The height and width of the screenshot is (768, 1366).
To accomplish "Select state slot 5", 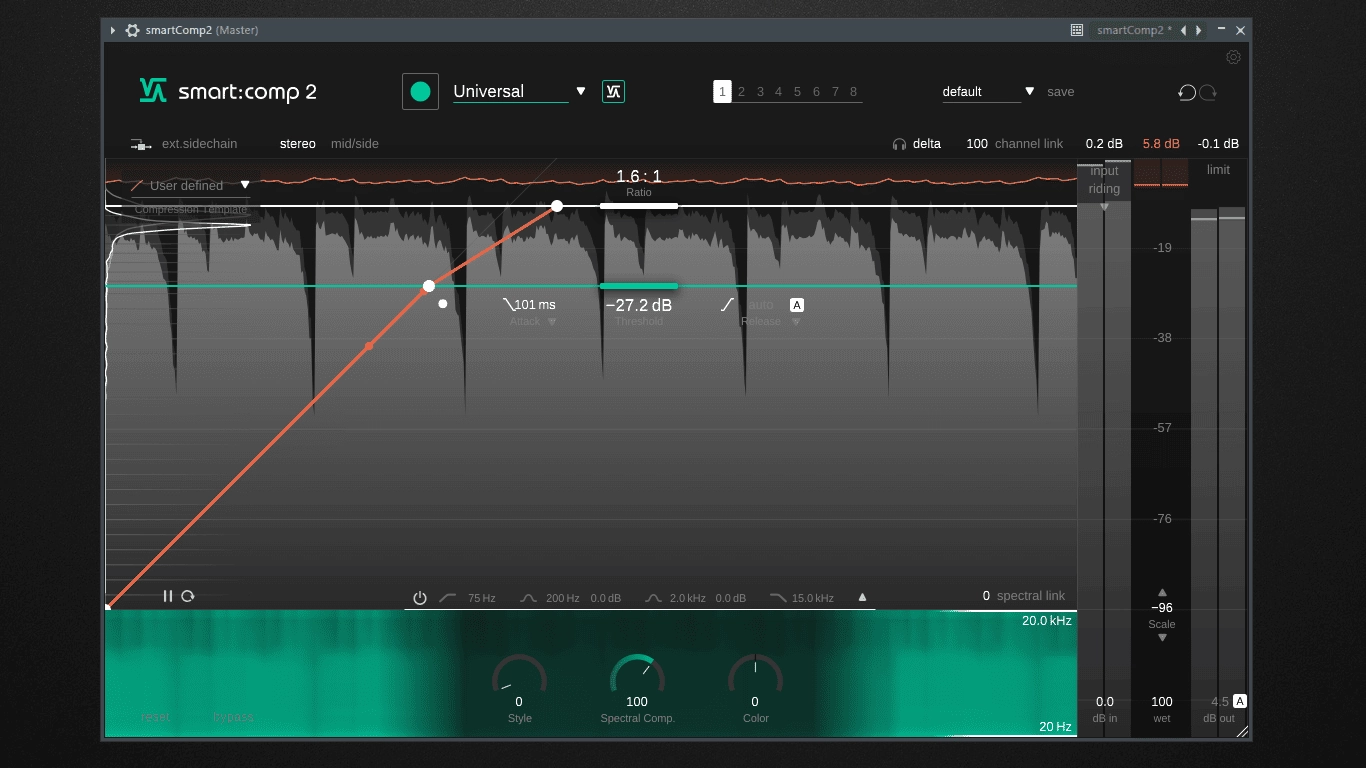I will [x=797, y=92].
